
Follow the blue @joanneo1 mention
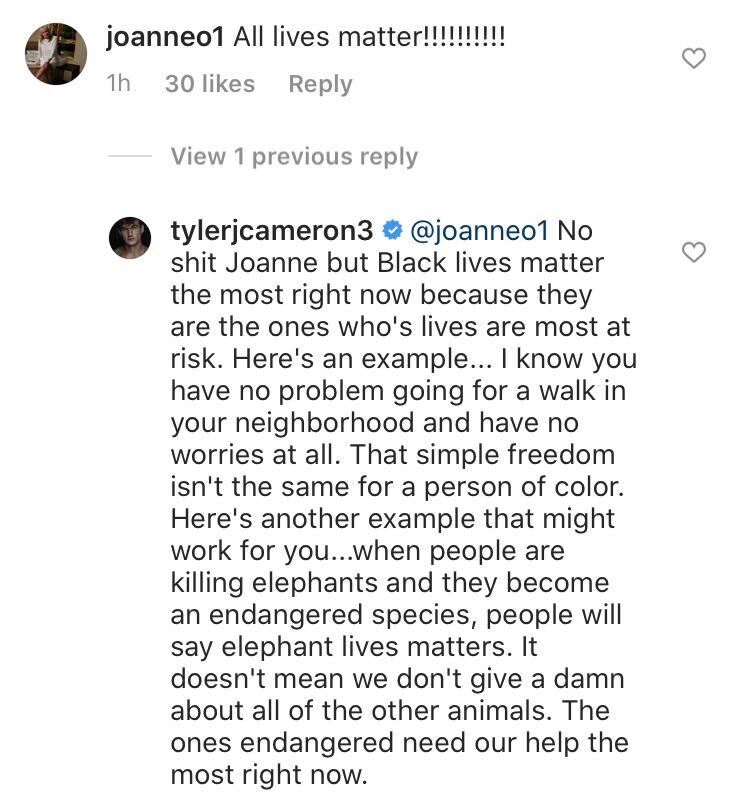tap(479, 231)
